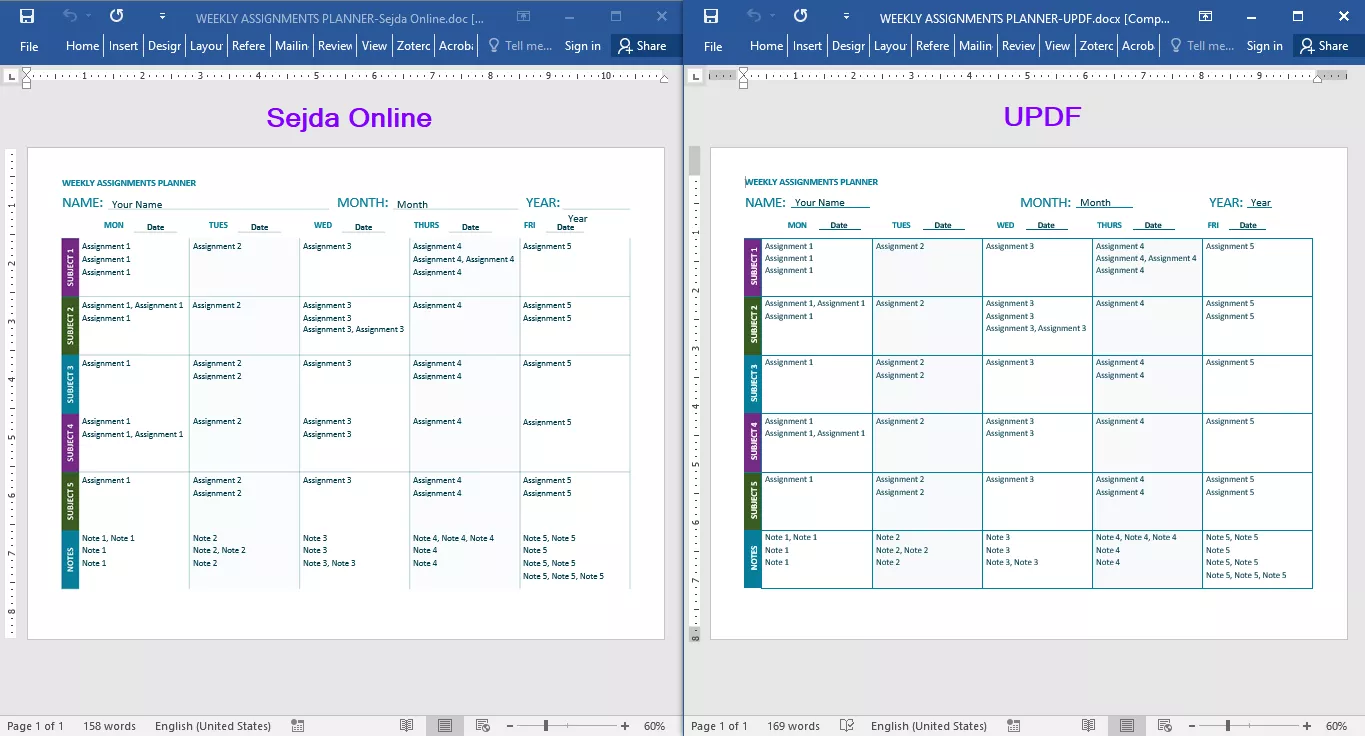The image size is (1365, 736).
Task: Open zoom dialog via 60% in Sejda window
Action: (654, 726)
